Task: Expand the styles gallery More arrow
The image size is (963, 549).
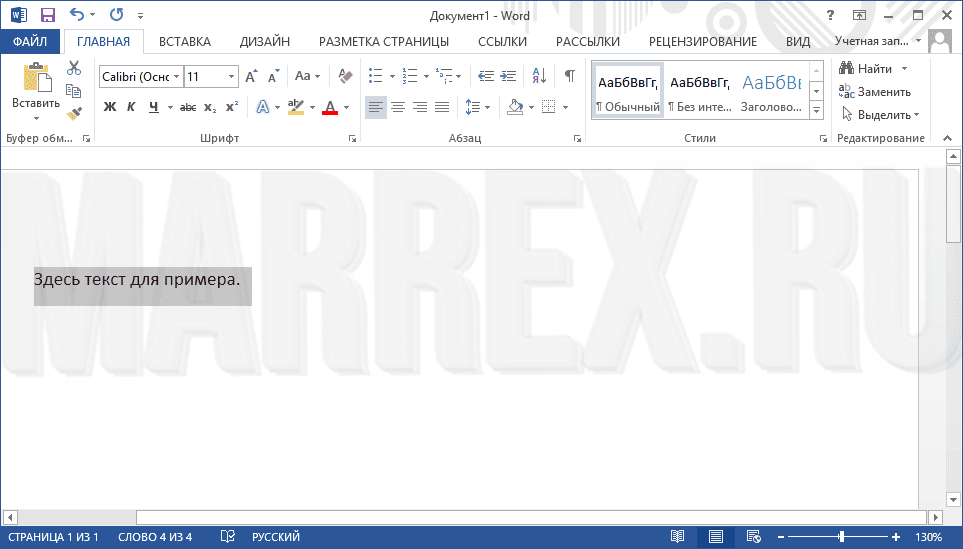Action: [817, 111]
